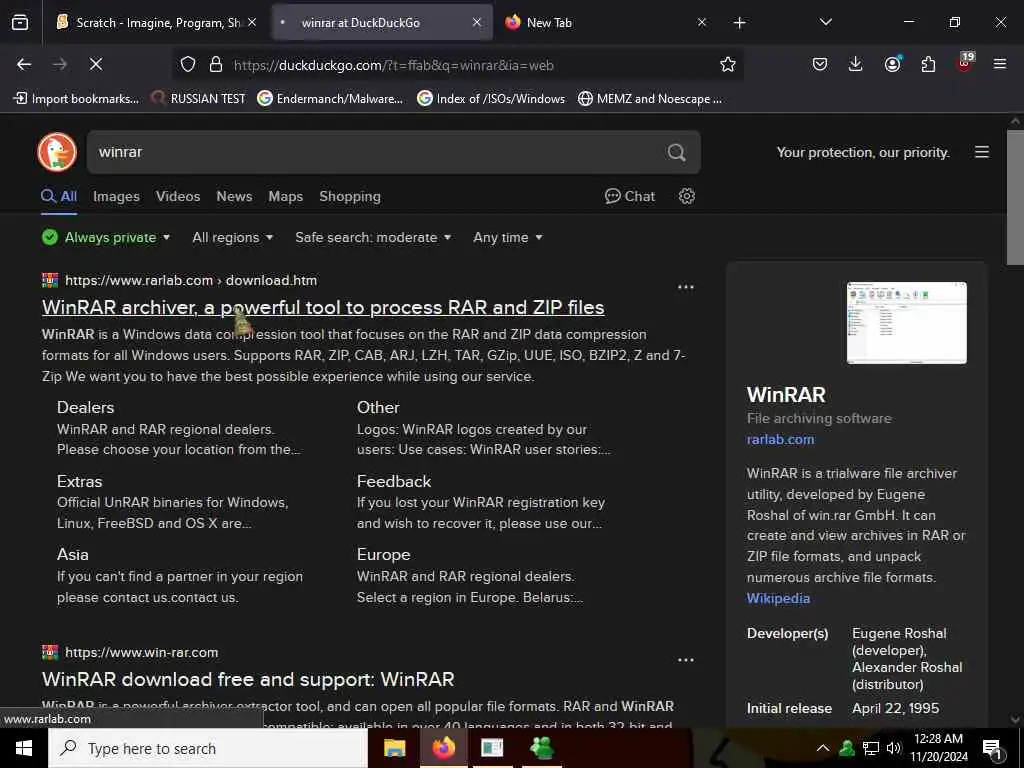
Task: Go back with the back arrow
Action: (24, 65)
